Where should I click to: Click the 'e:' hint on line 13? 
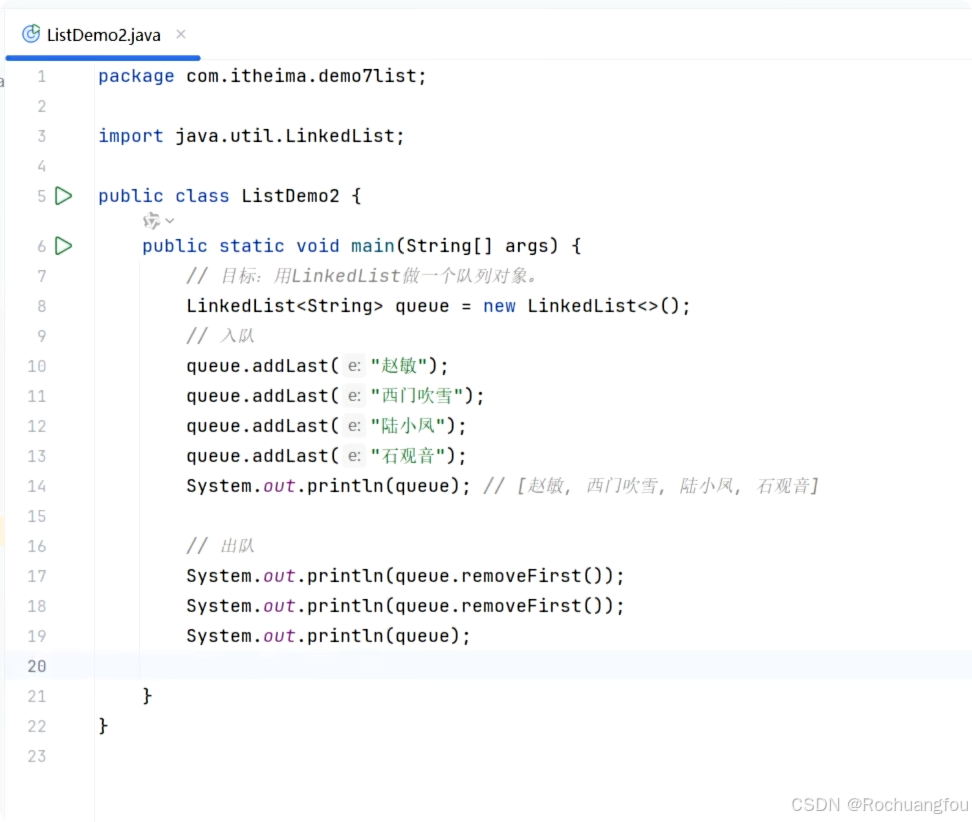(x=355, y=456)
